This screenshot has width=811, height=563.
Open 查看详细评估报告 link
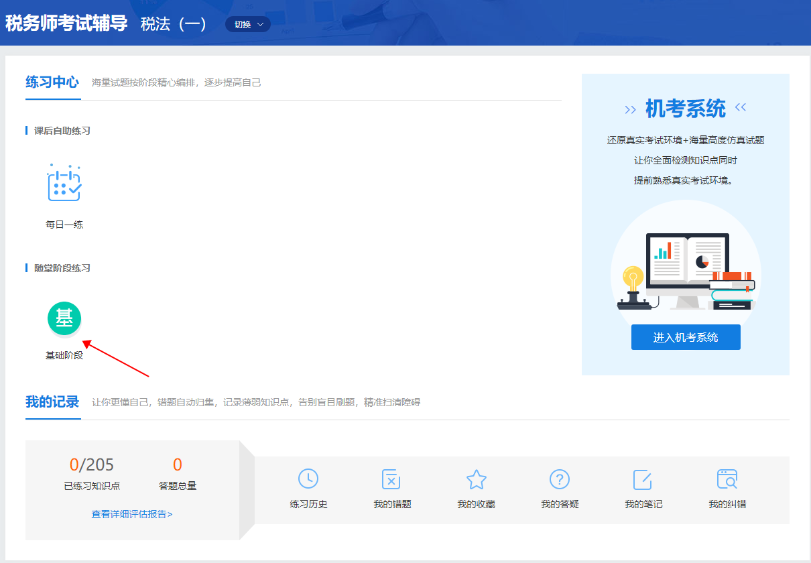pyautogui.click(x=132, y=514)
